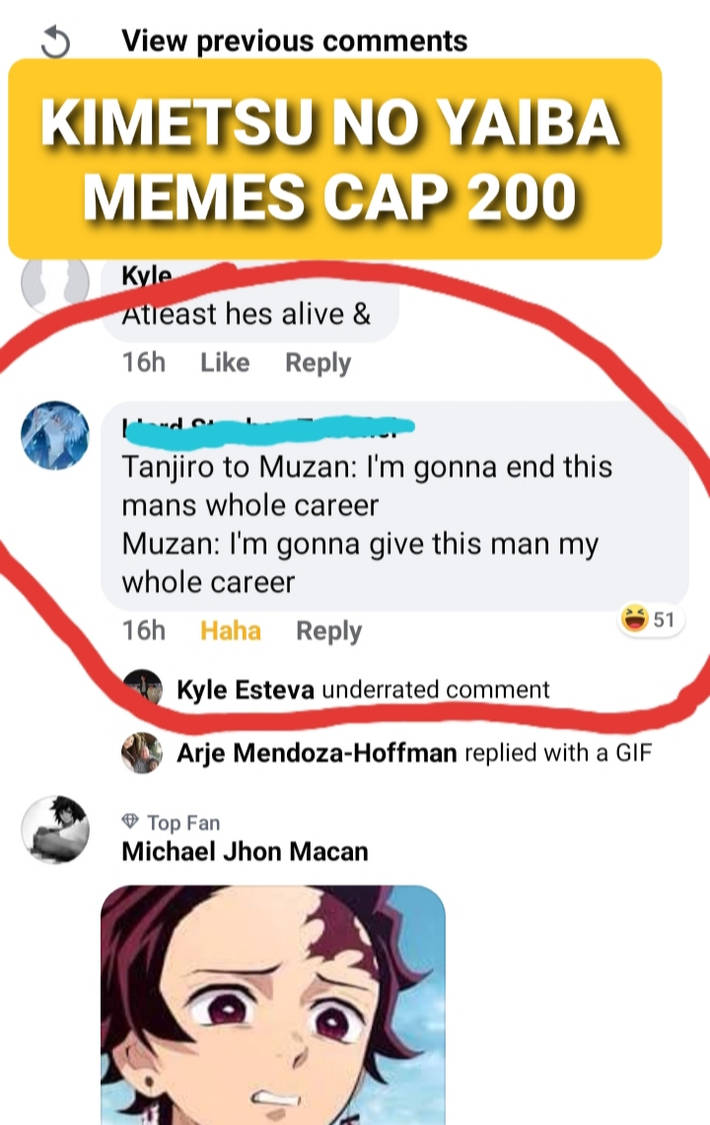This screenshot has width=710, height=1125.
Task: Toggle the Haha reaction on the Muzan comment
Action: (230, 631)
